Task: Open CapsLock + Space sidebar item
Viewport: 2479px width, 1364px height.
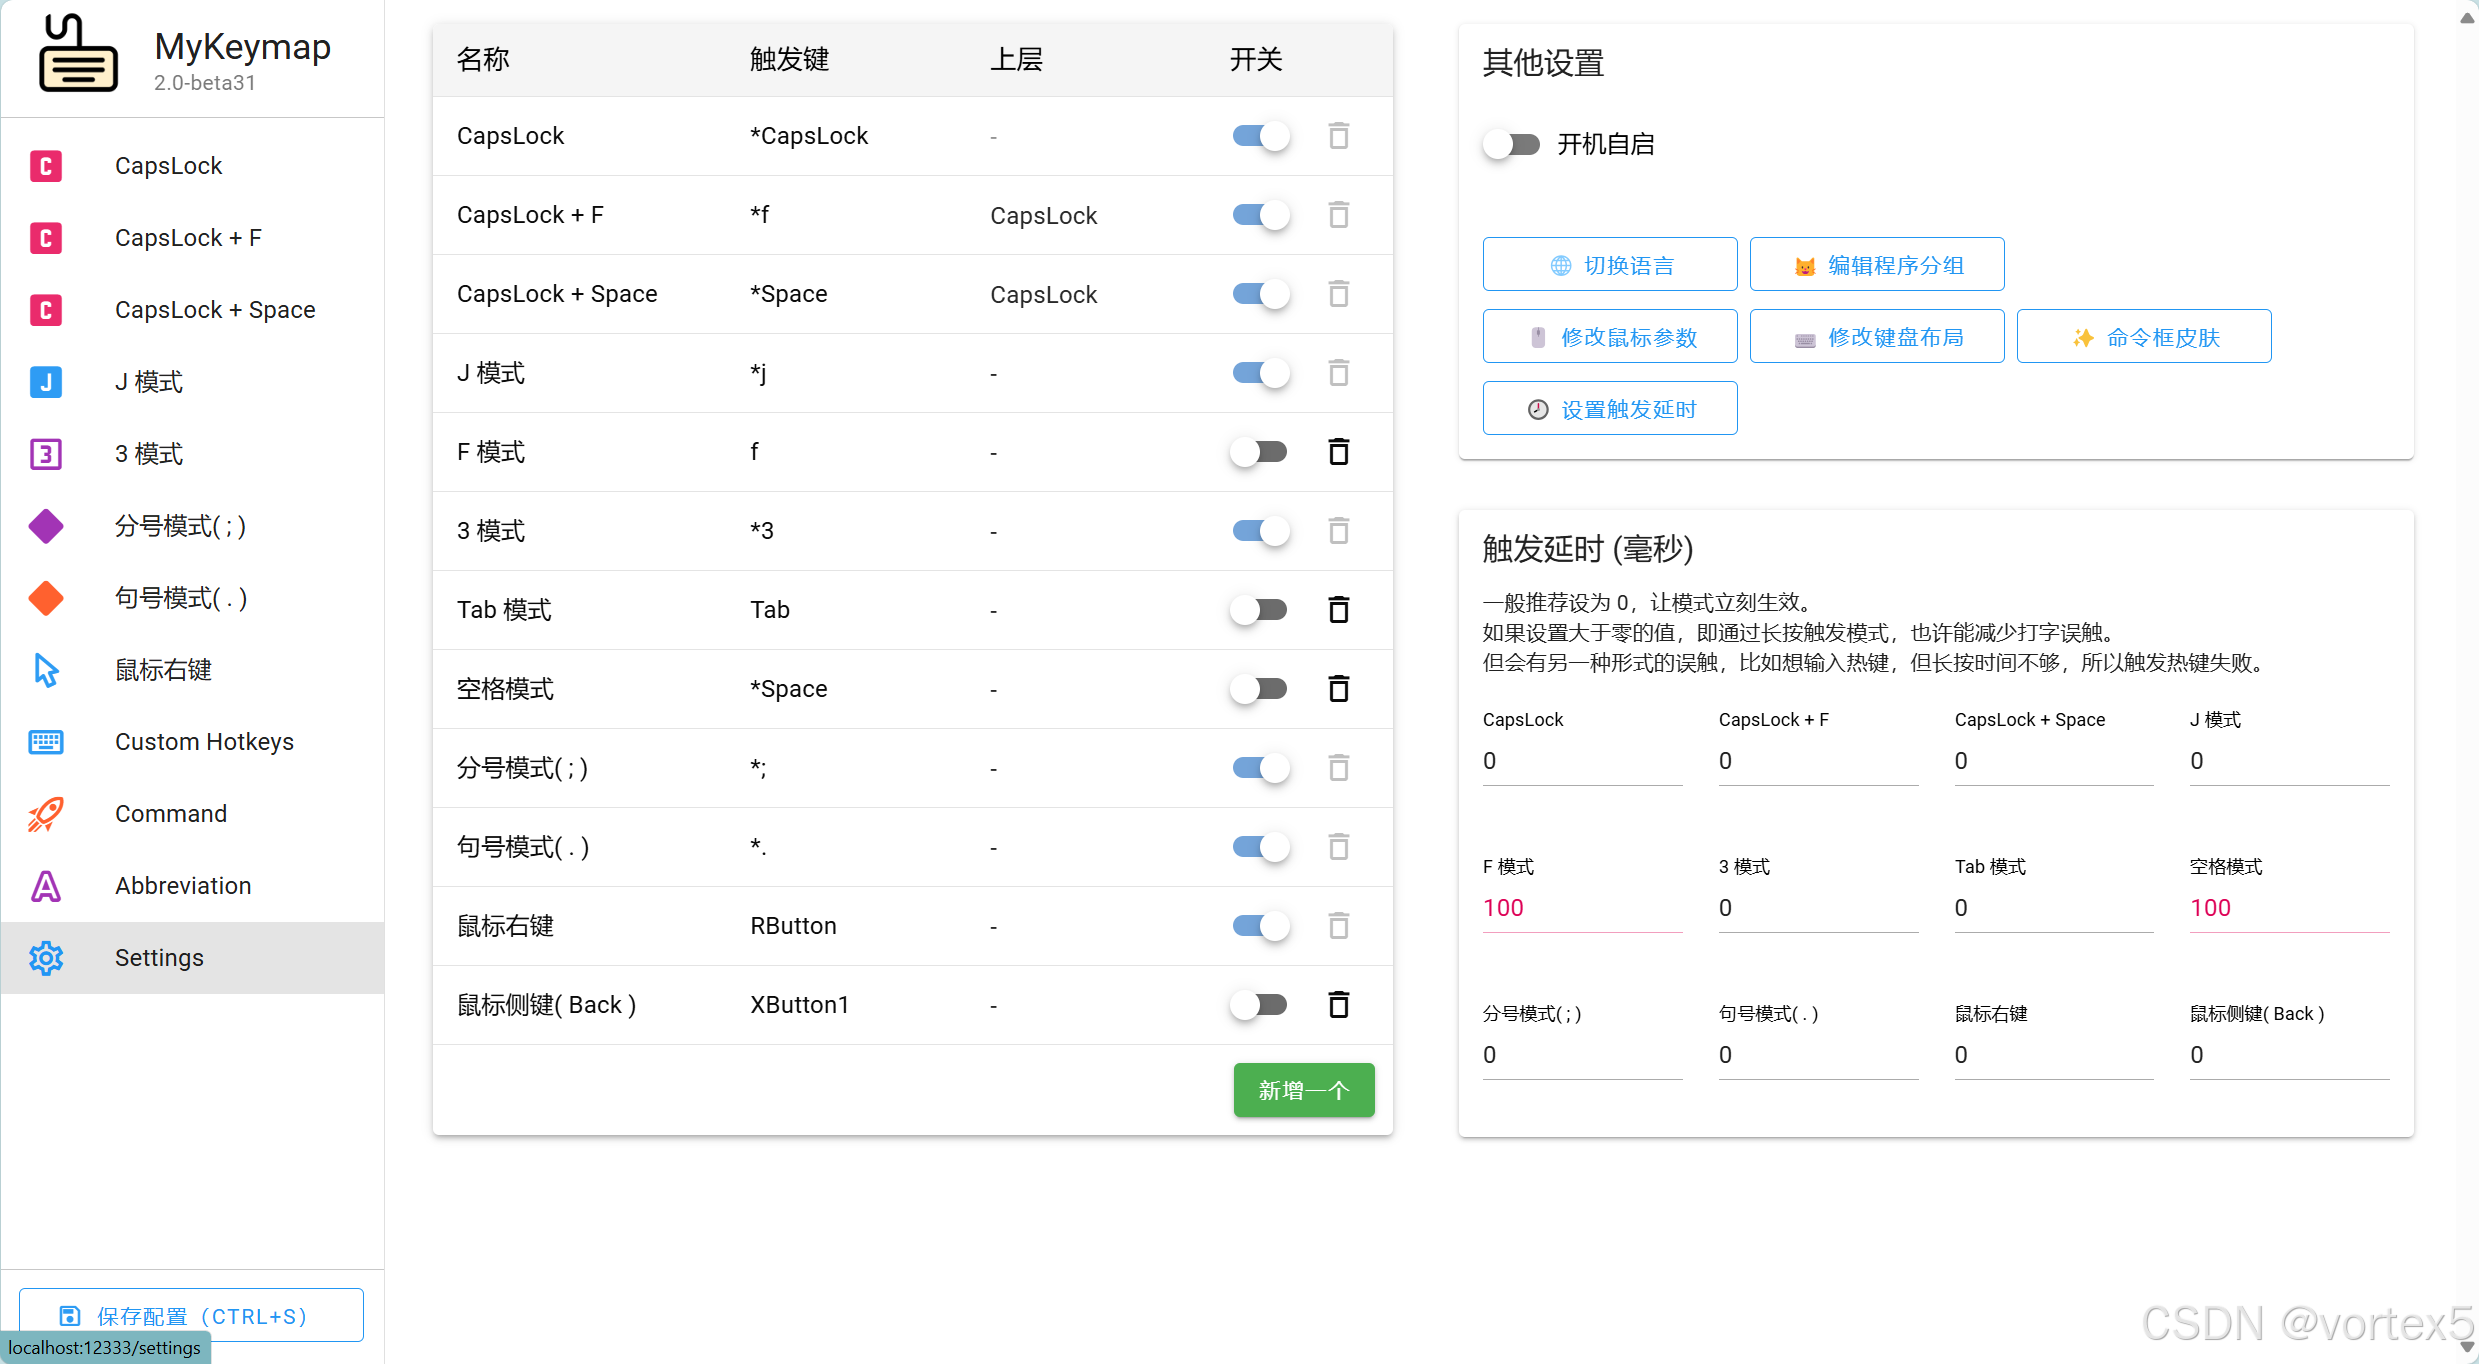Action: click(193, 310)
